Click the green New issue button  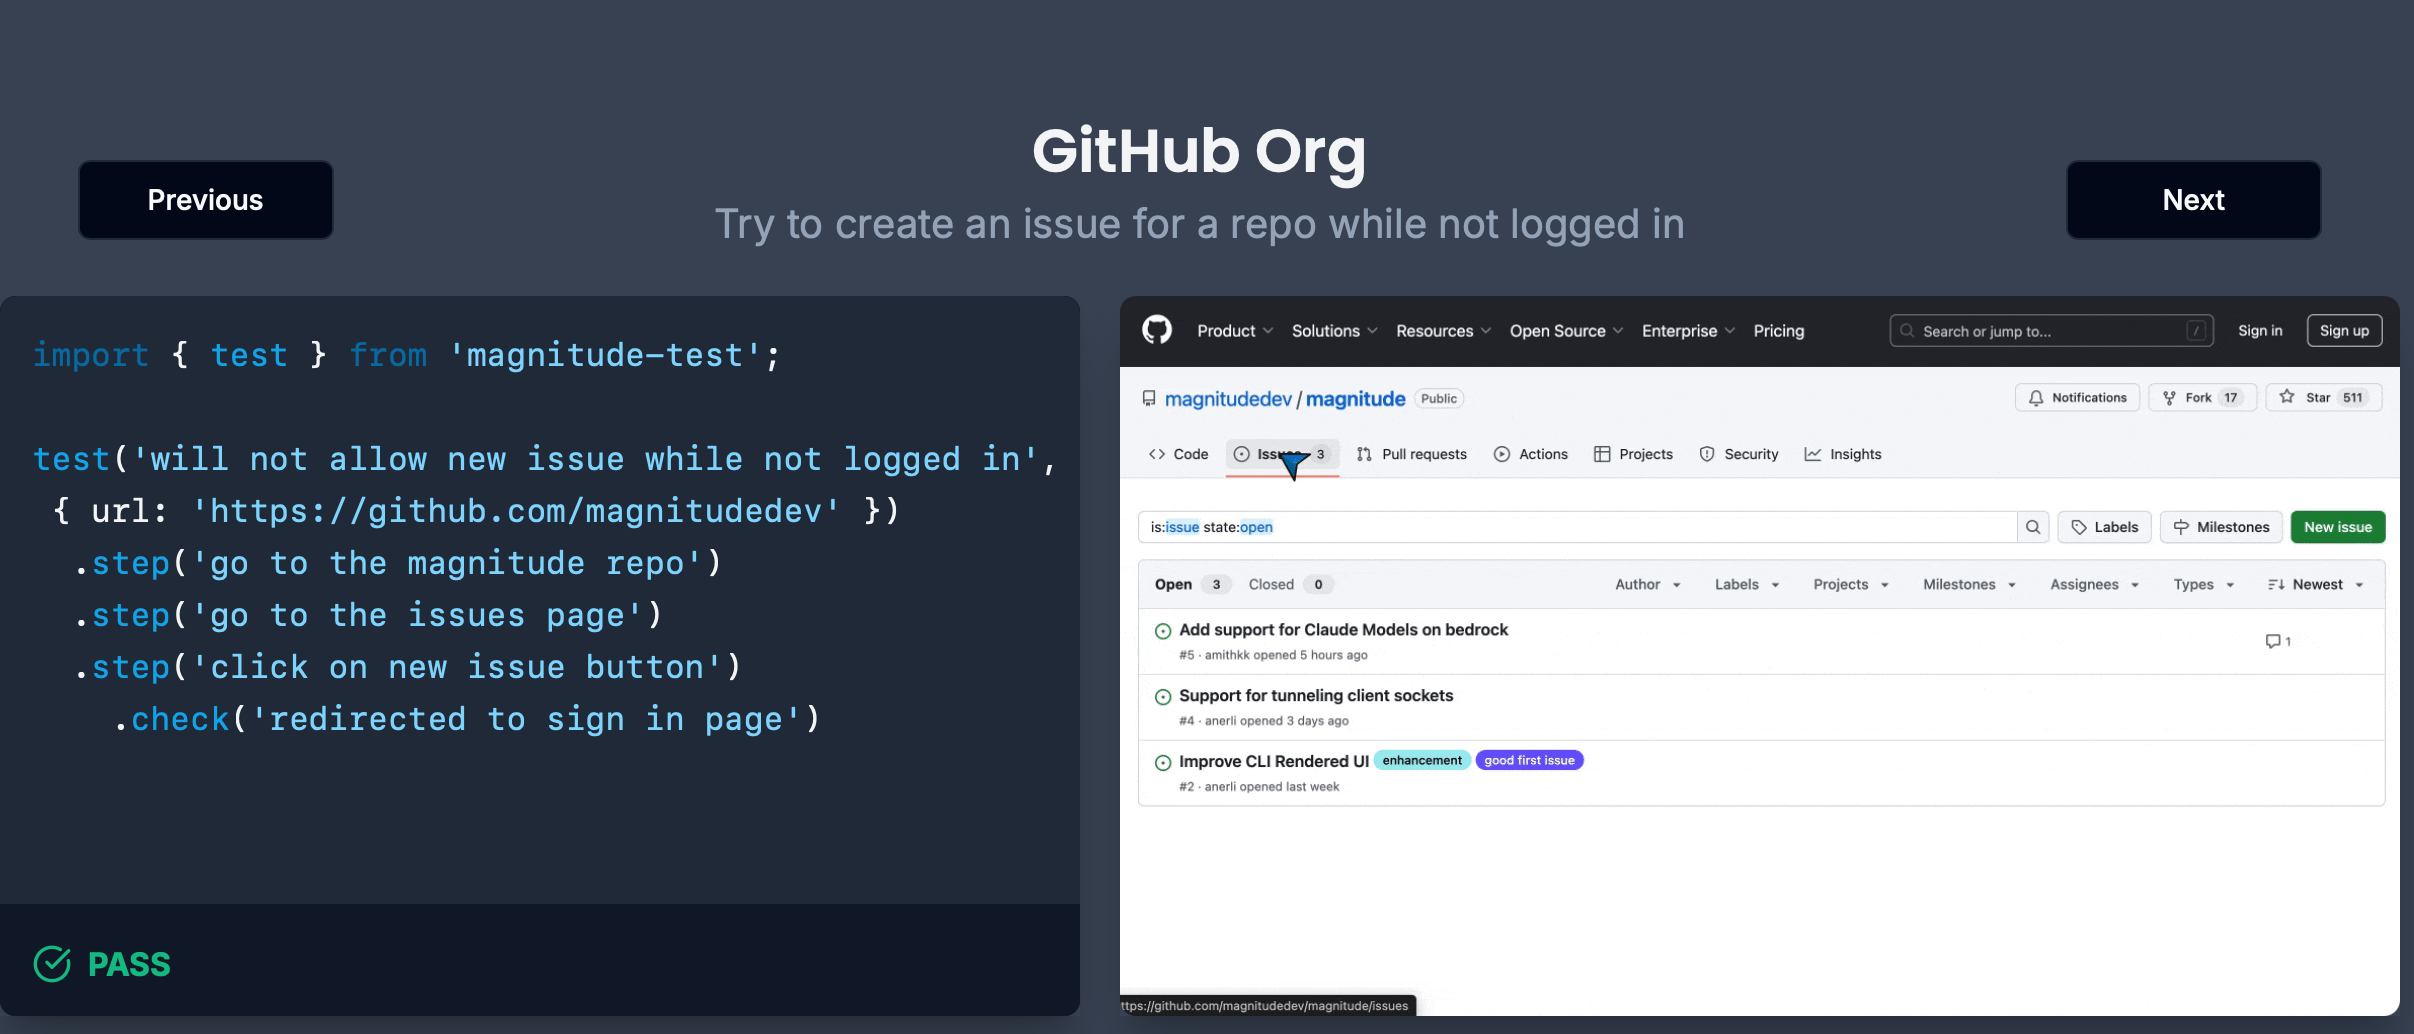(2338, 527)
